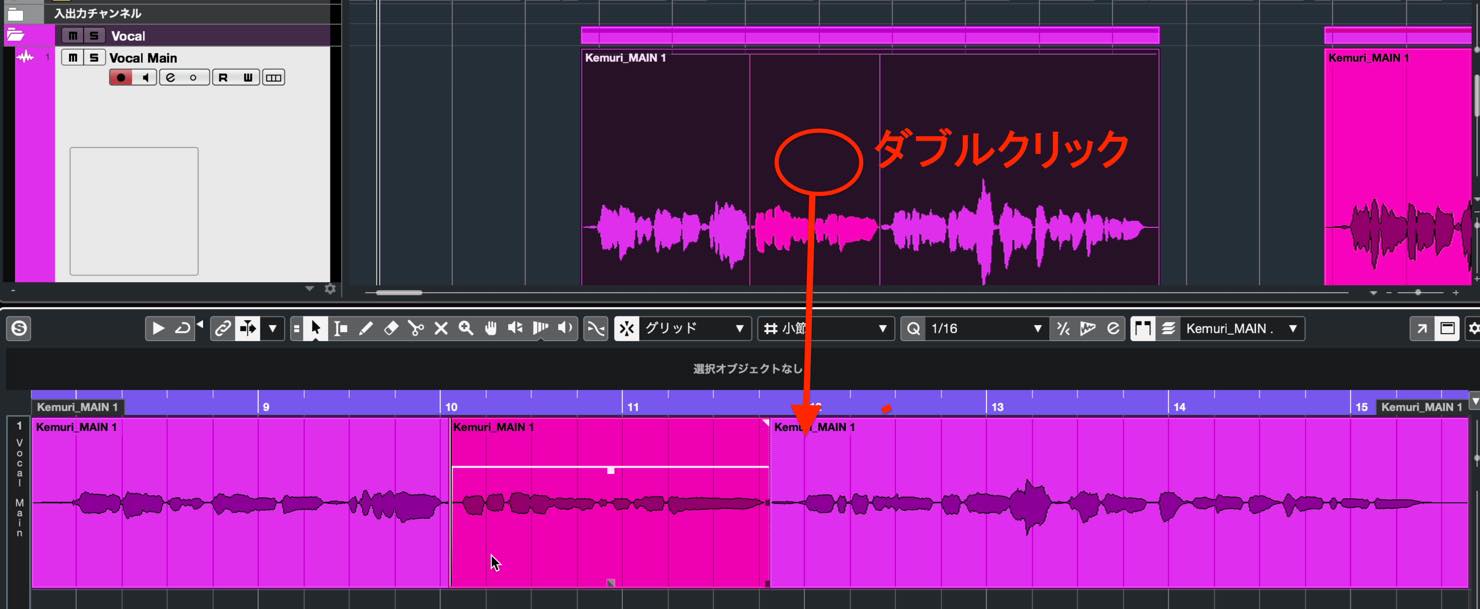Click the project horizontal scrollbar thumb

pos(399,293)
